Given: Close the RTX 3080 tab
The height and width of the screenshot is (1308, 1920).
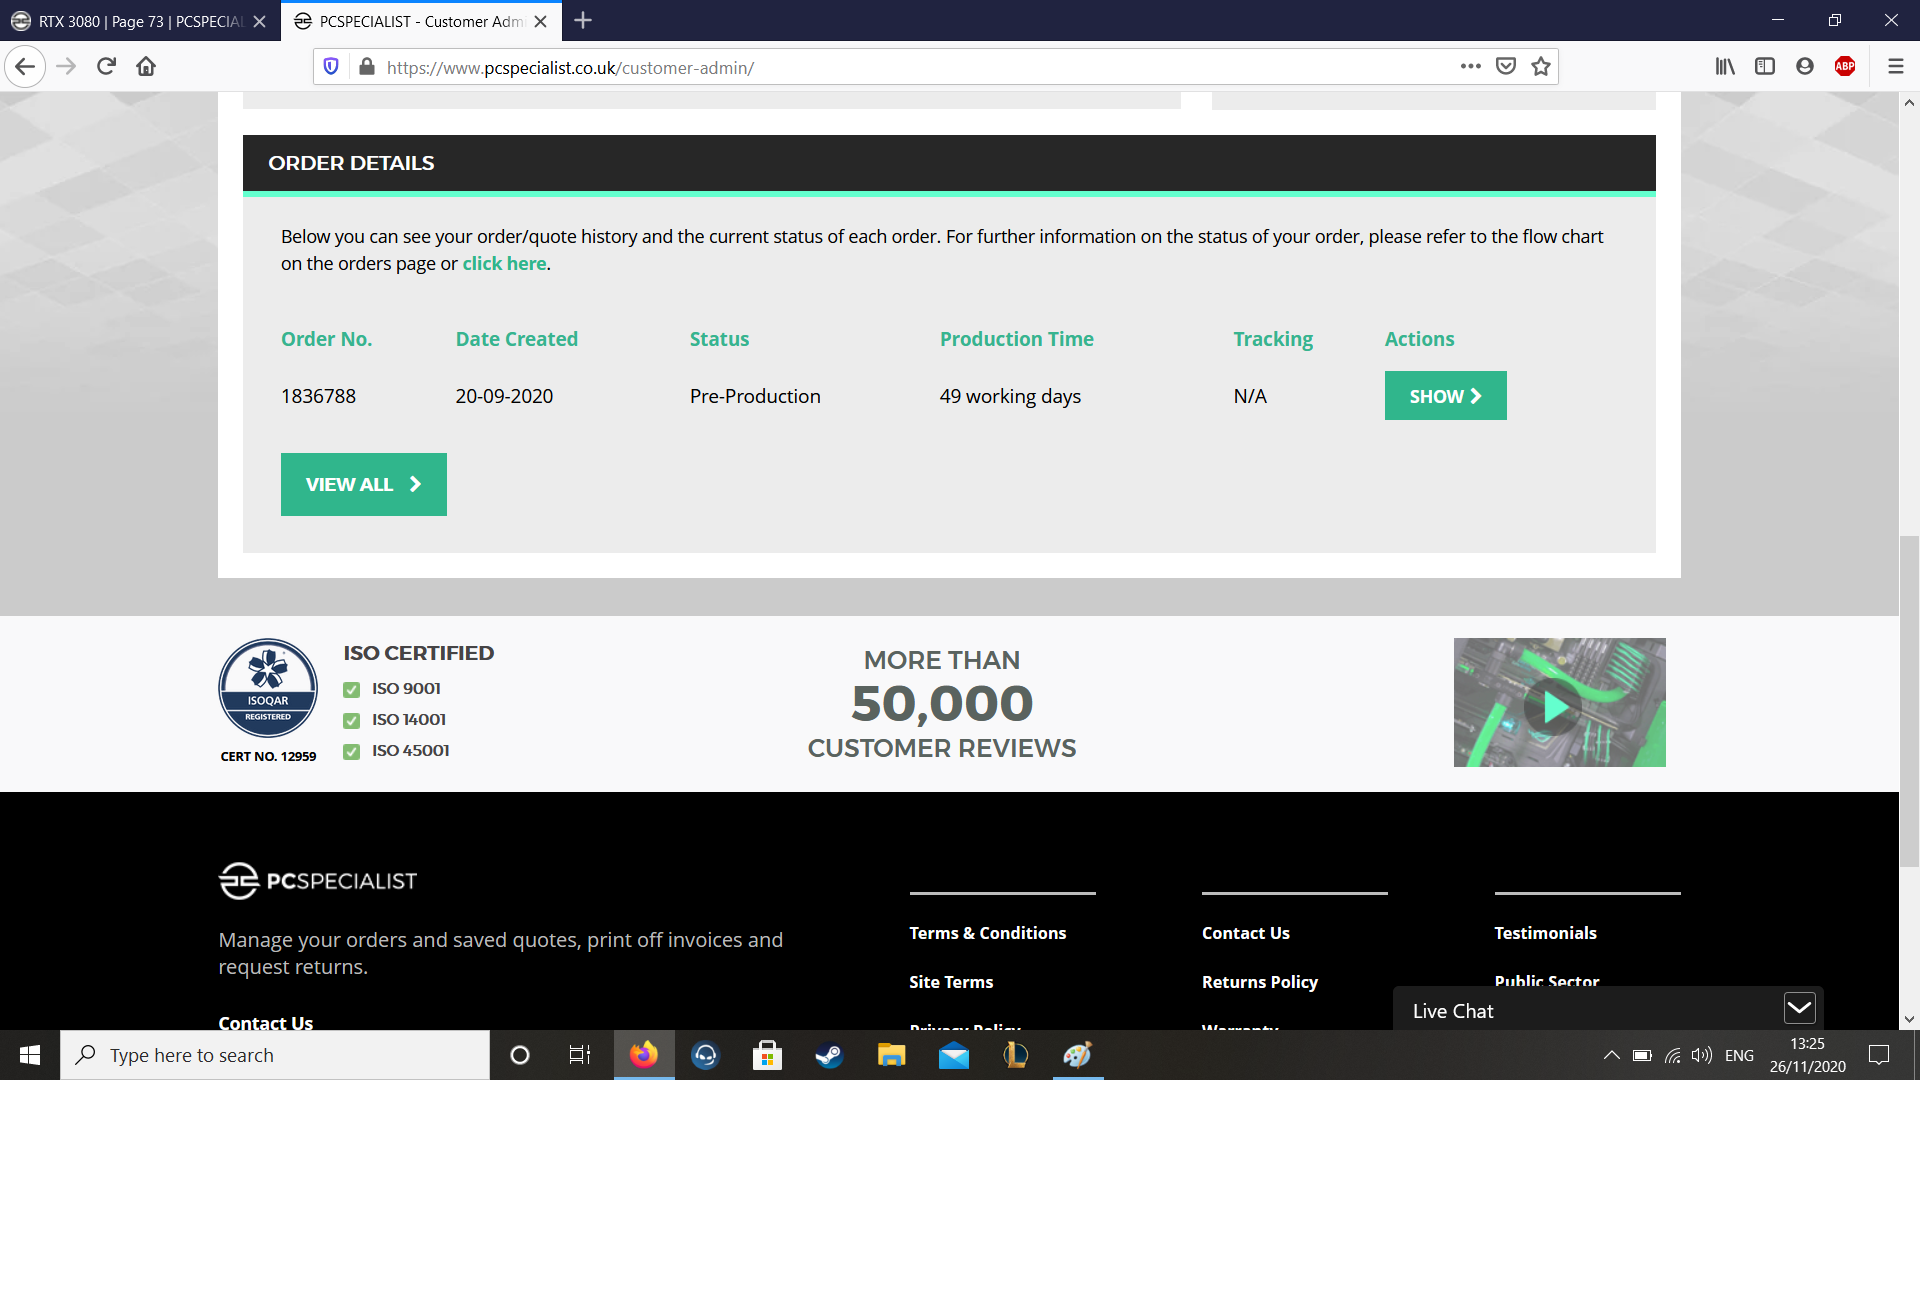Looking at the screenshot, I should (x=260, y=21).
